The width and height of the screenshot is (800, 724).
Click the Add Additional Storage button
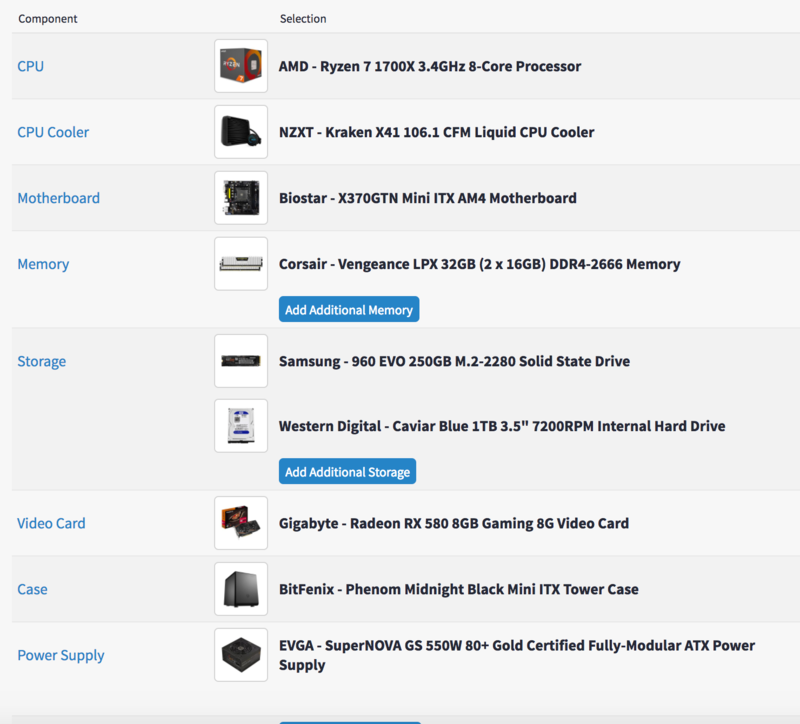pos(347,471)
